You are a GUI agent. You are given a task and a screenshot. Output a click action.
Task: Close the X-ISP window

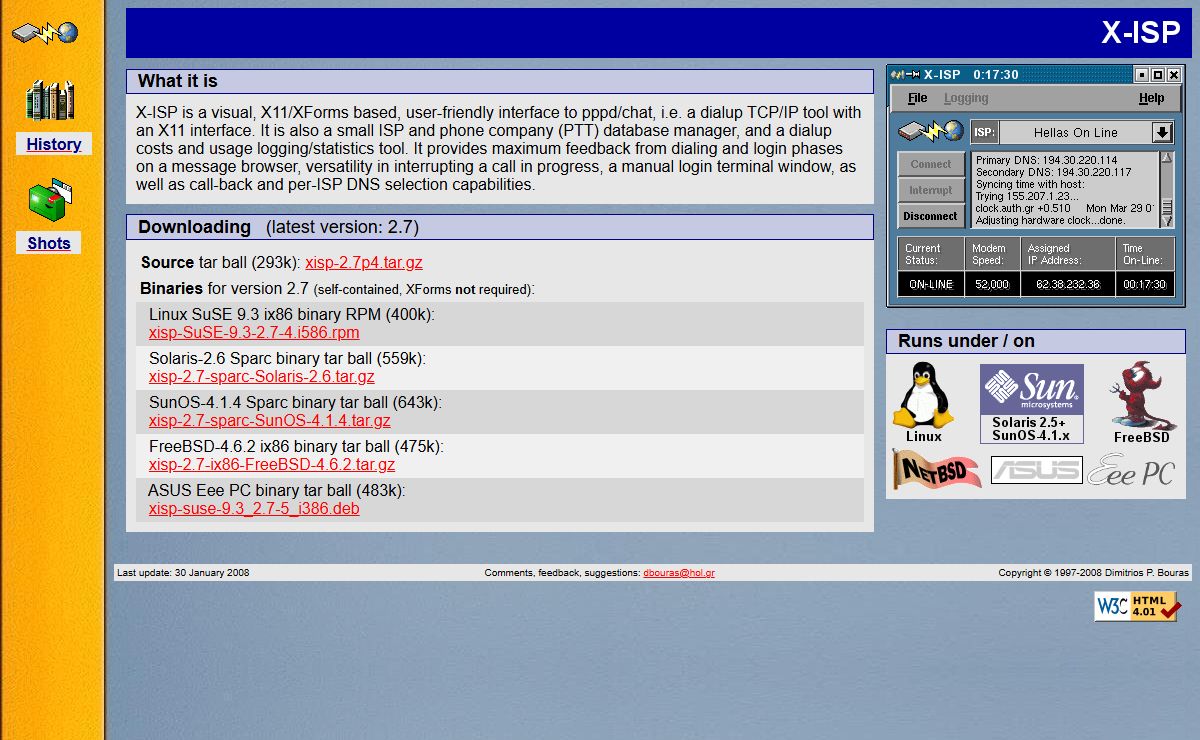click(1174, 75)
